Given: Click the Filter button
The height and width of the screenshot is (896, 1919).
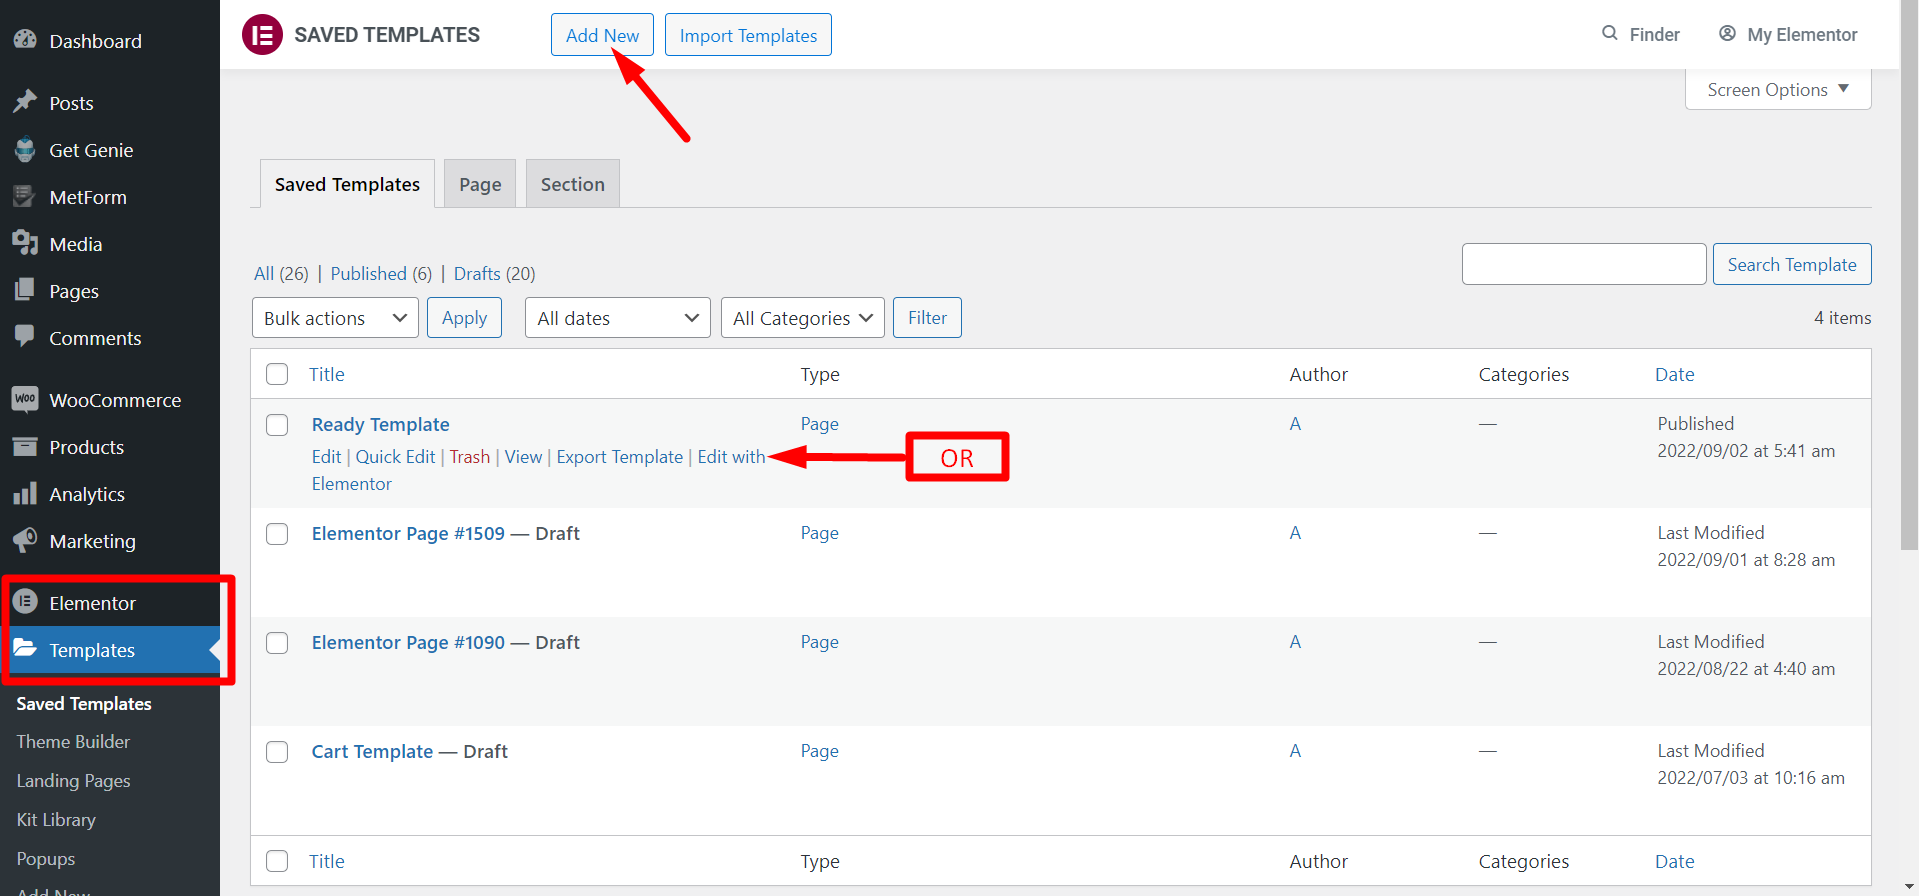Looking at the screenshot, I should (927, 318).
